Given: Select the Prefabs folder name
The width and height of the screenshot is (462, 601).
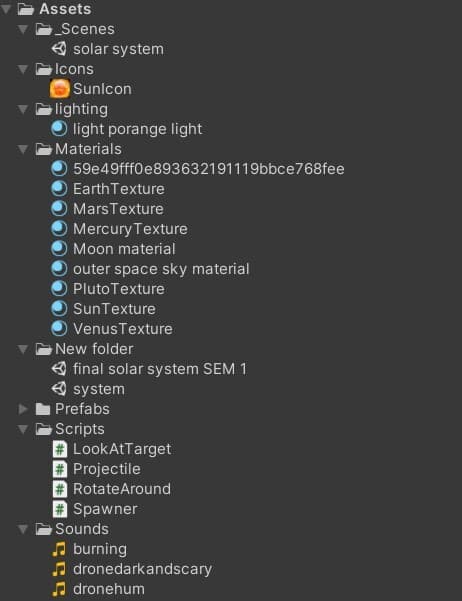Looking at the screenshot, I should 82,409.
